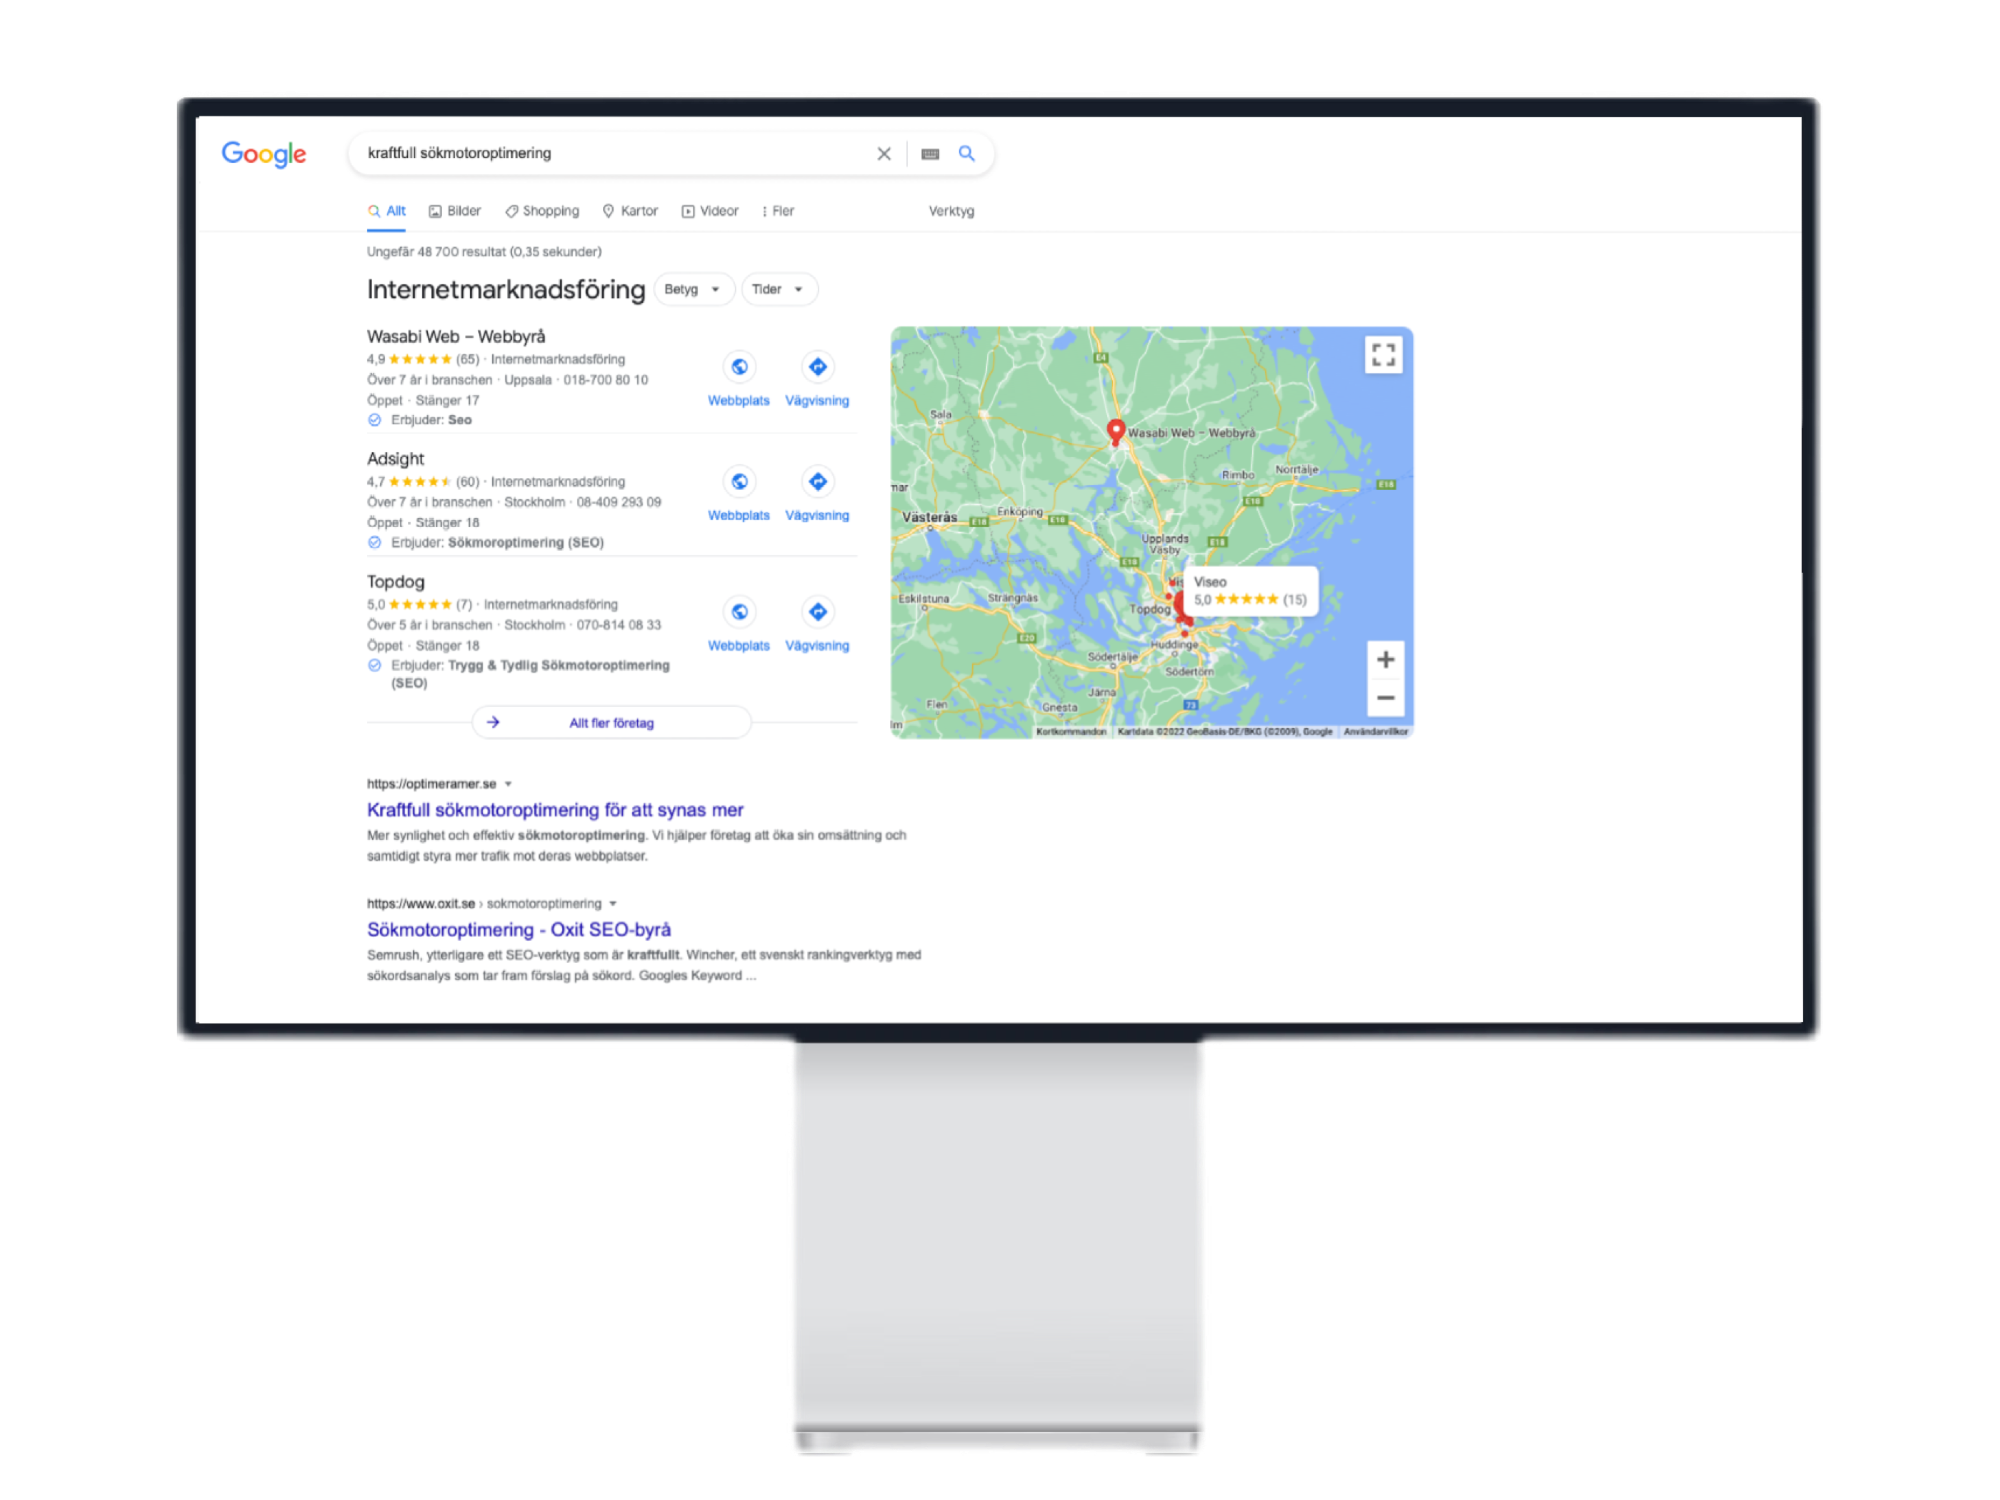Click the Kortkommandon map link
The width and height of the screenshot is (2000, 1500).
coord(1071,732)
